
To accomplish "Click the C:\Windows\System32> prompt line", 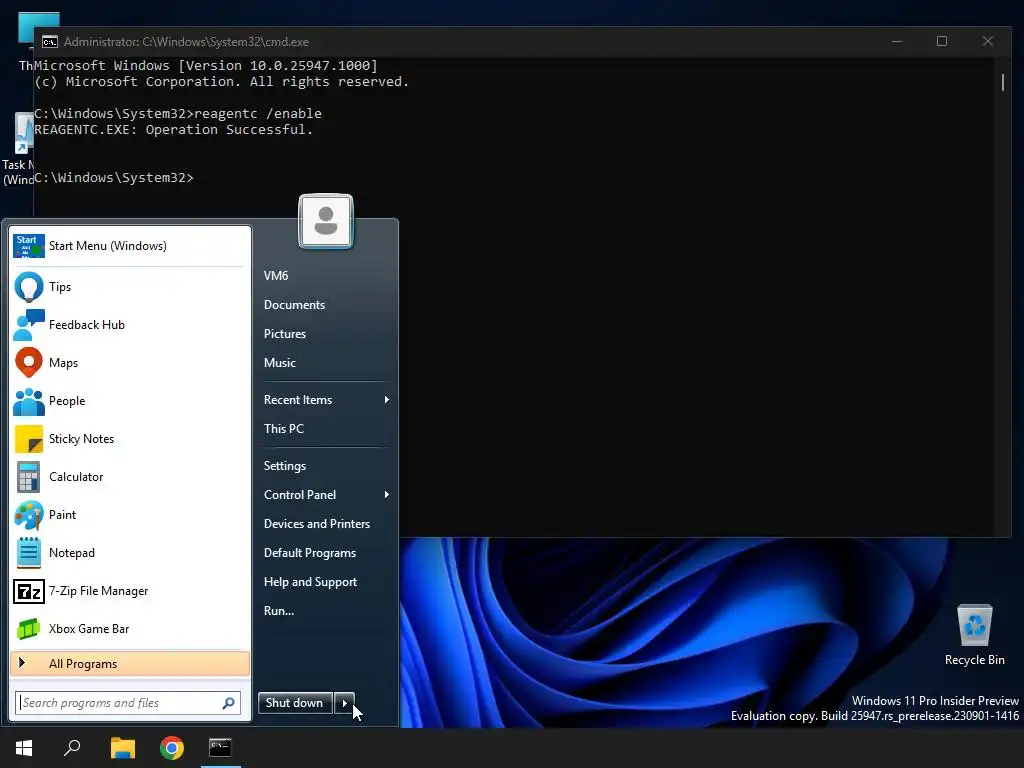I will coord(114,178).
